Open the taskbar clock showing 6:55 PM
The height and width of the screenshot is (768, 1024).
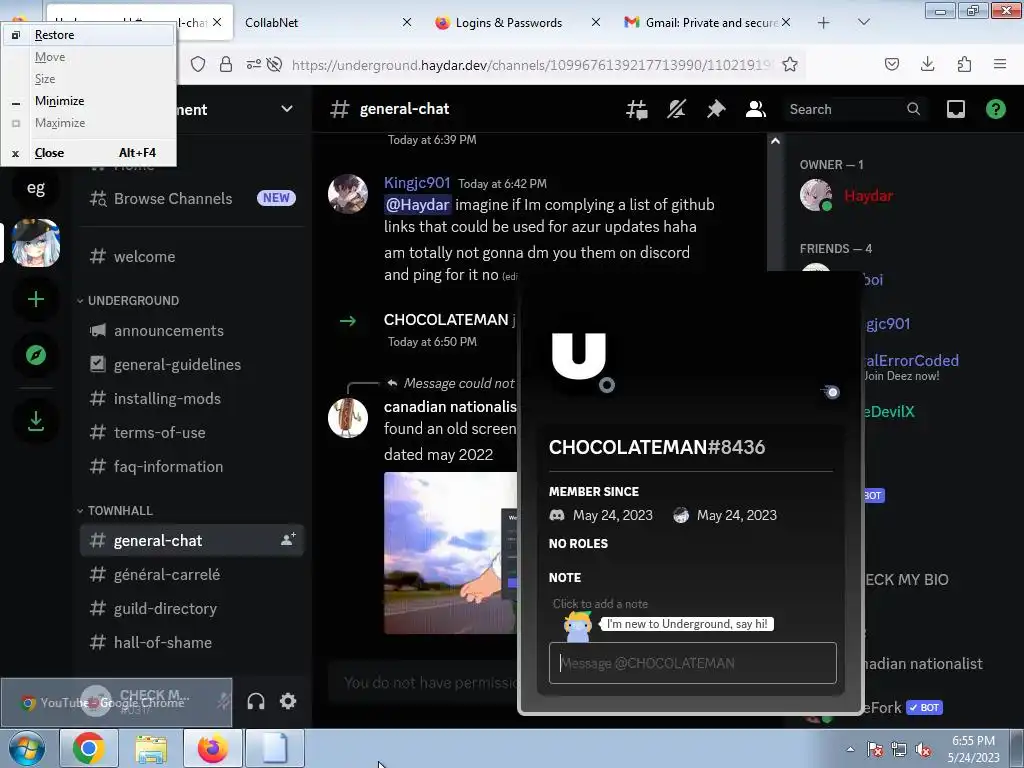point(973,749)
